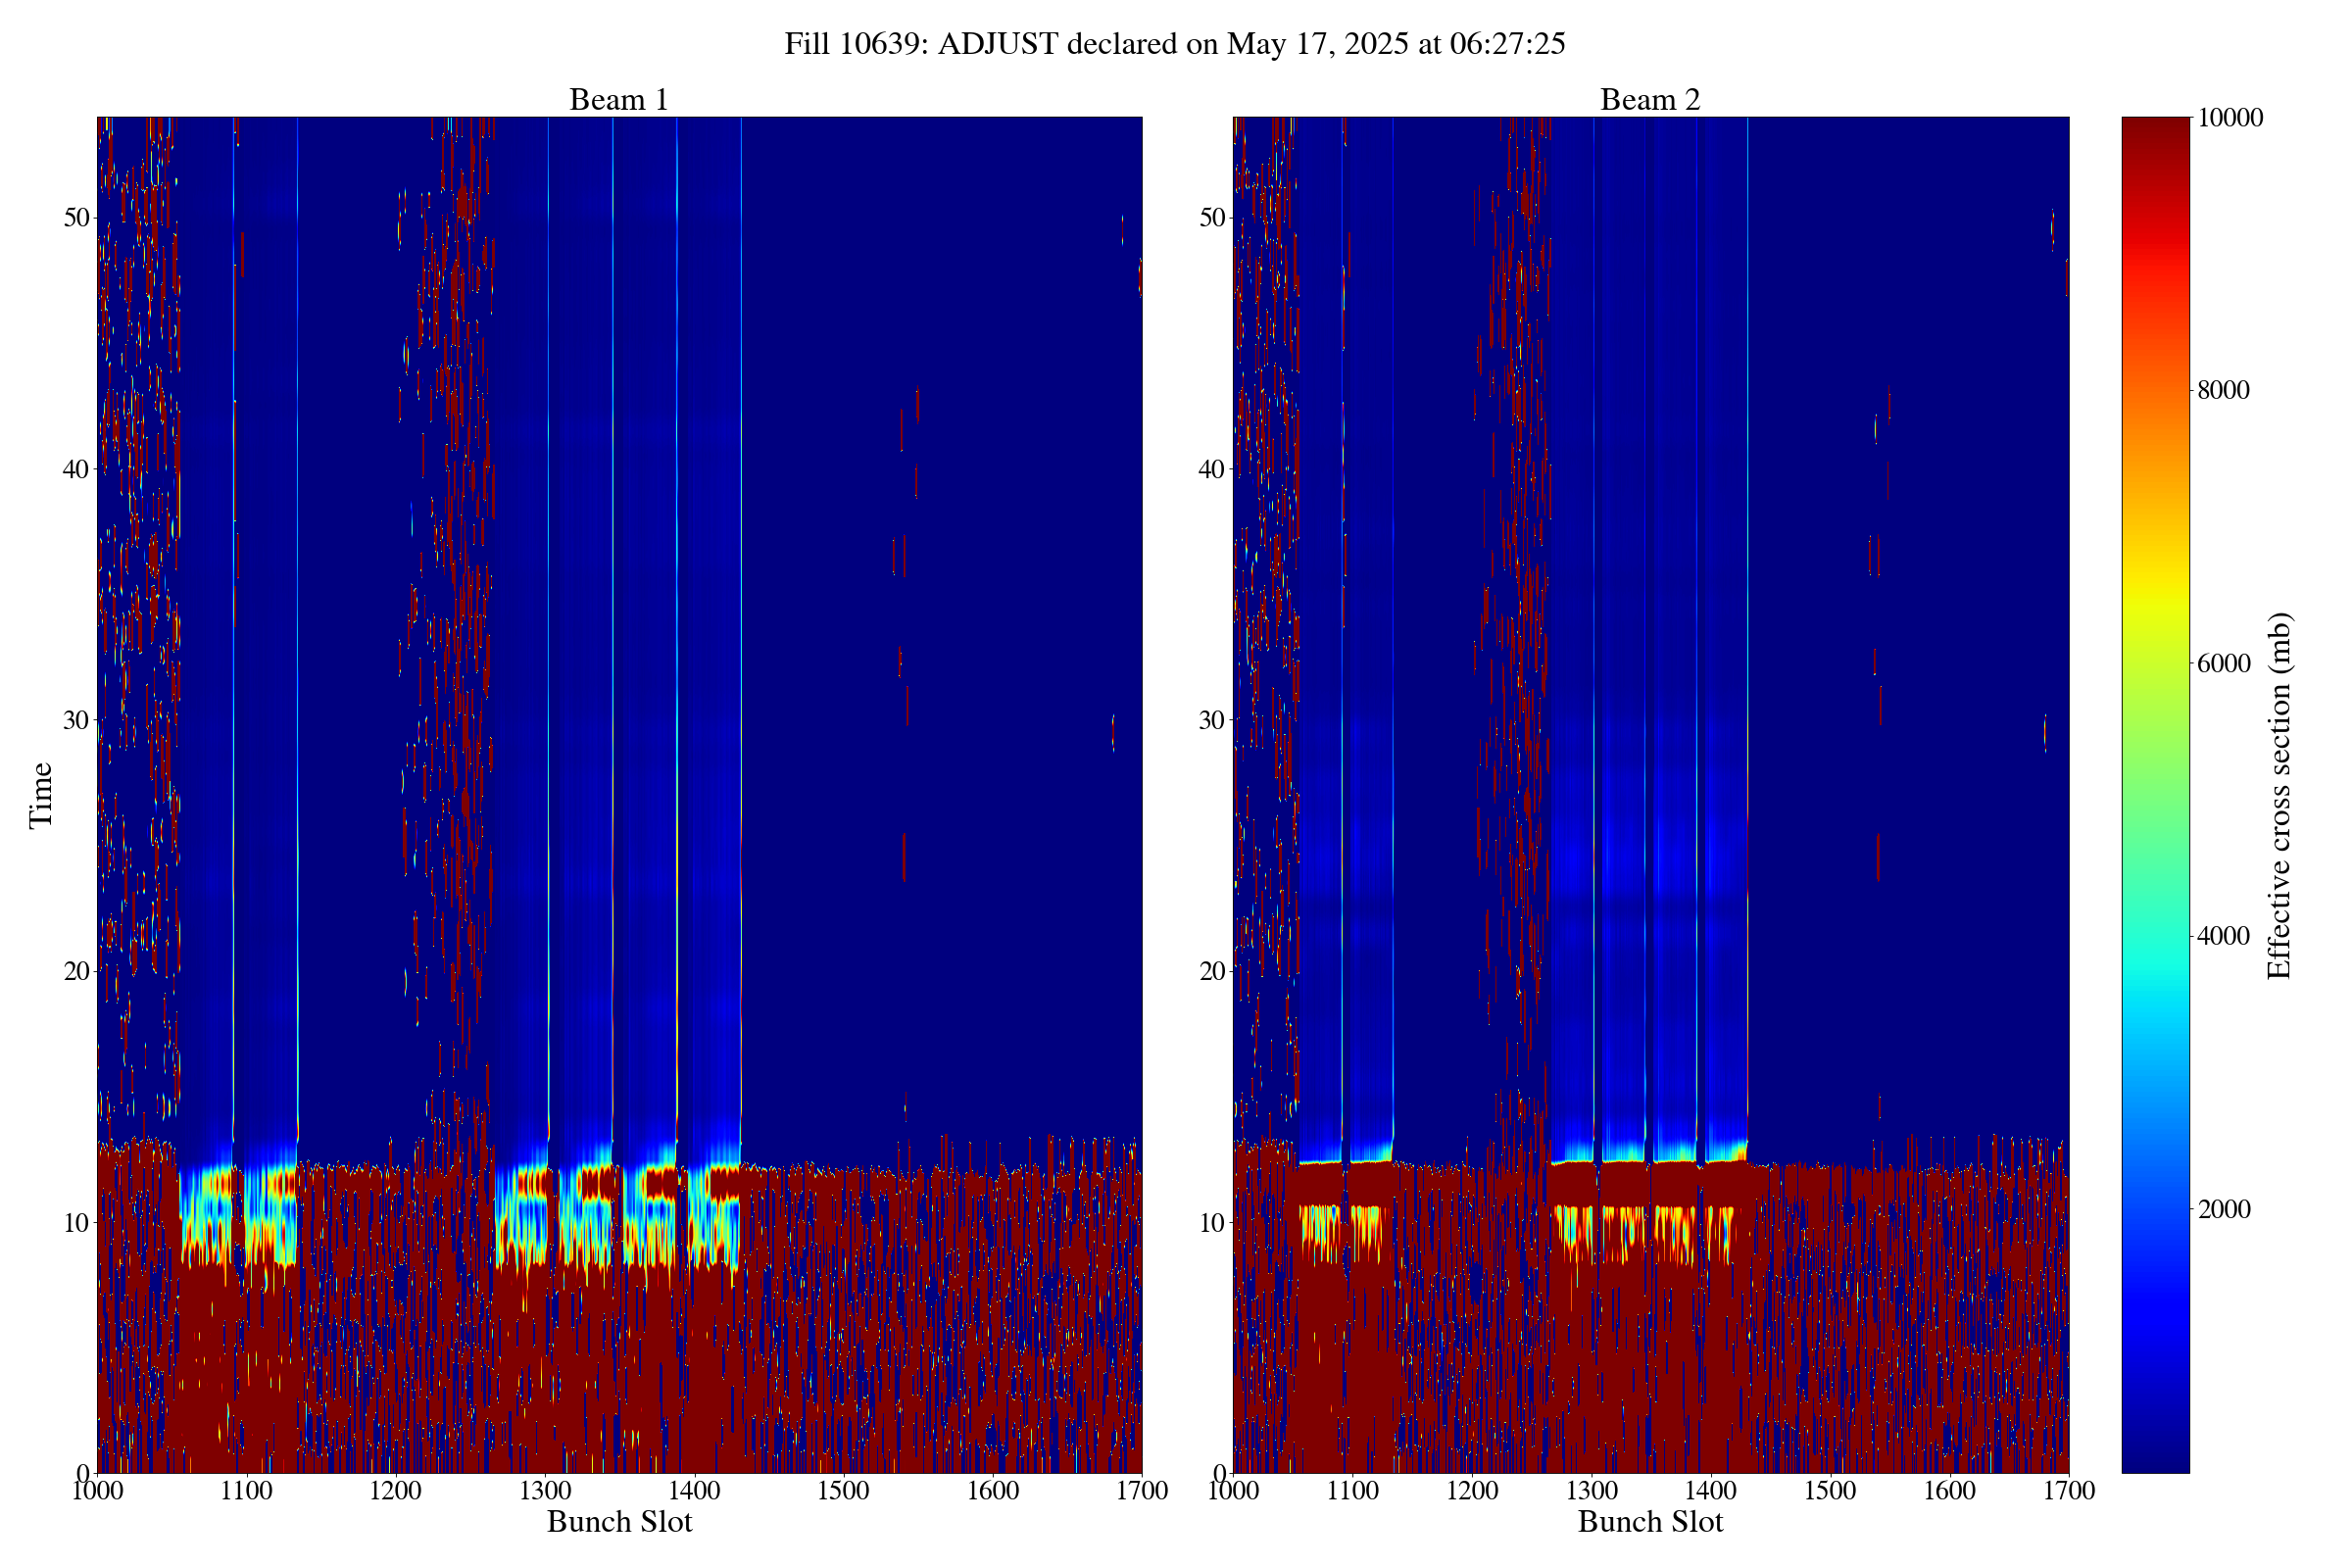The height and width of the screenshot is (1568, 2352).
Task: Choose Beam 2 y-axis tick 20
Action: coord(1213,971)
